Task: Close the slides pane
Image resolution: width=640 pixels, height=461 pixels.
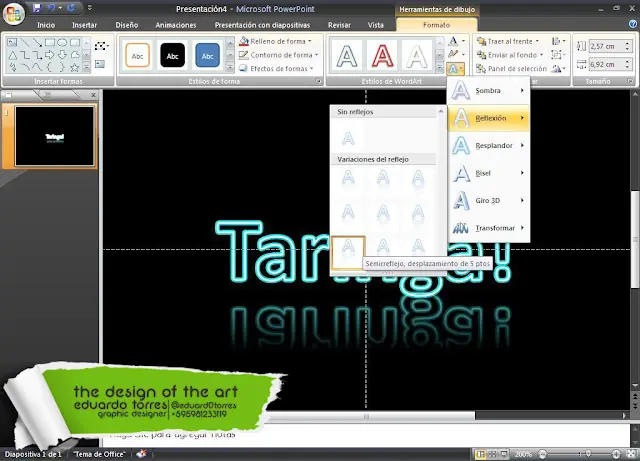Action: 93,95
